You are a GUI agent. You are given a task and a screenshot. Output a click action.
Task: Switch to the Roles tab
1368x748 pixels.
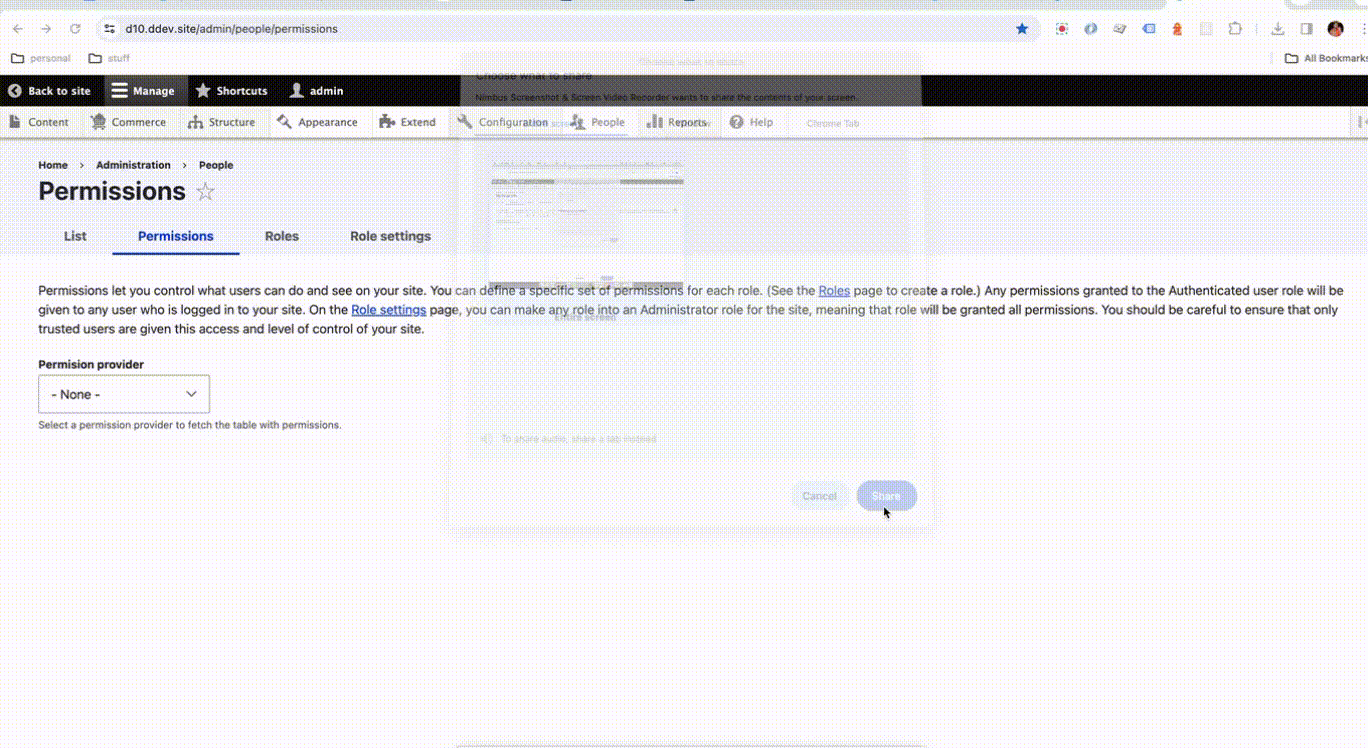(x=281, y=236)
